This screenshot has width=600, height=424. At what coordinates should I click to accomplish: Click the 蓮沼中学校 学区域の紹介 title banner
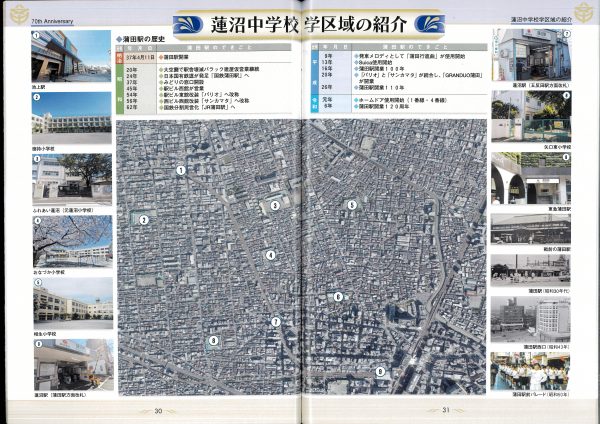(x=301, y=24)
